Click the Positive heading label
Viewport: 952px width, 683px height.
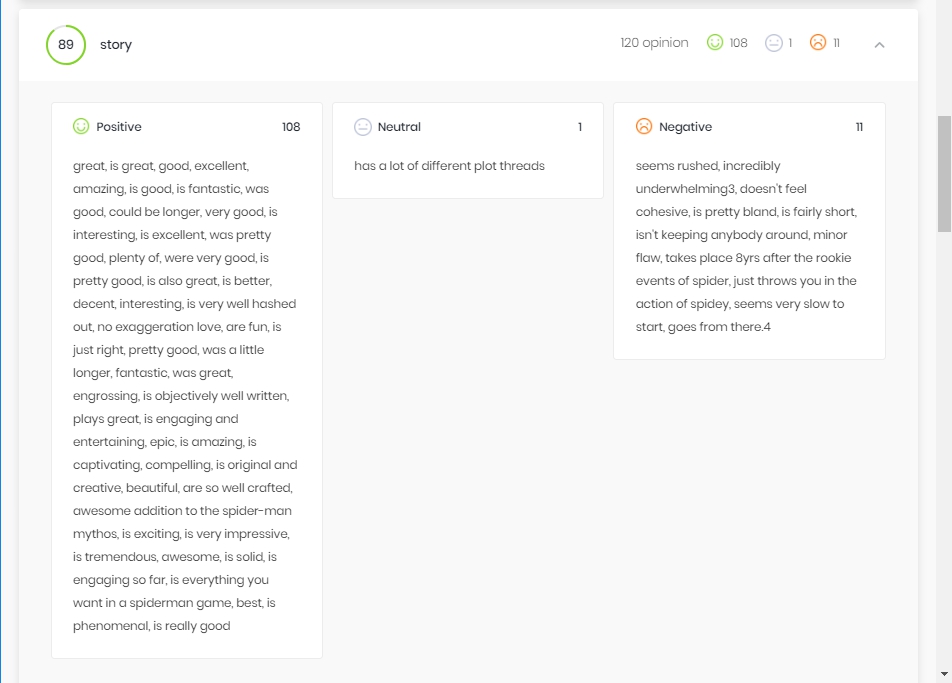(119, 127)
